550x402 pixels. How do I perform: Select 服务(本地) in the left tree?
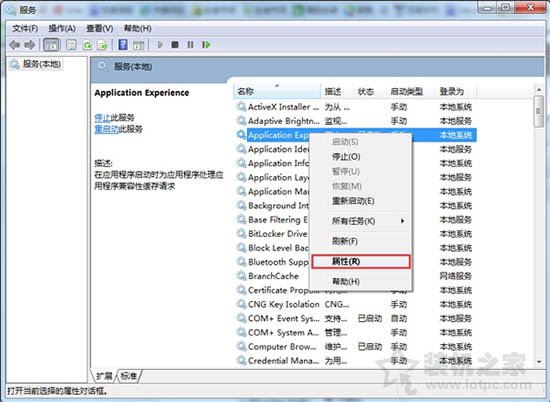click(42, 64)
